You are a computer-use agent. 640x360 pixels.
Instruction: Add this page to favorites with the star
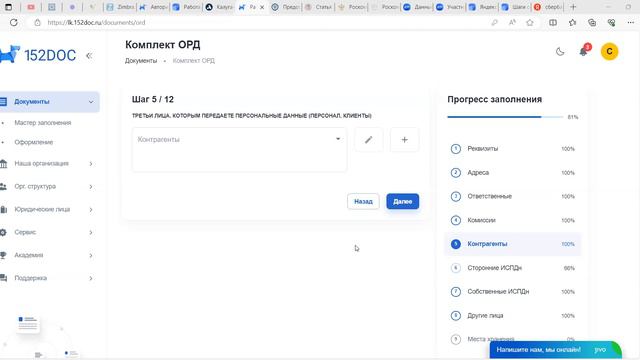530,22
